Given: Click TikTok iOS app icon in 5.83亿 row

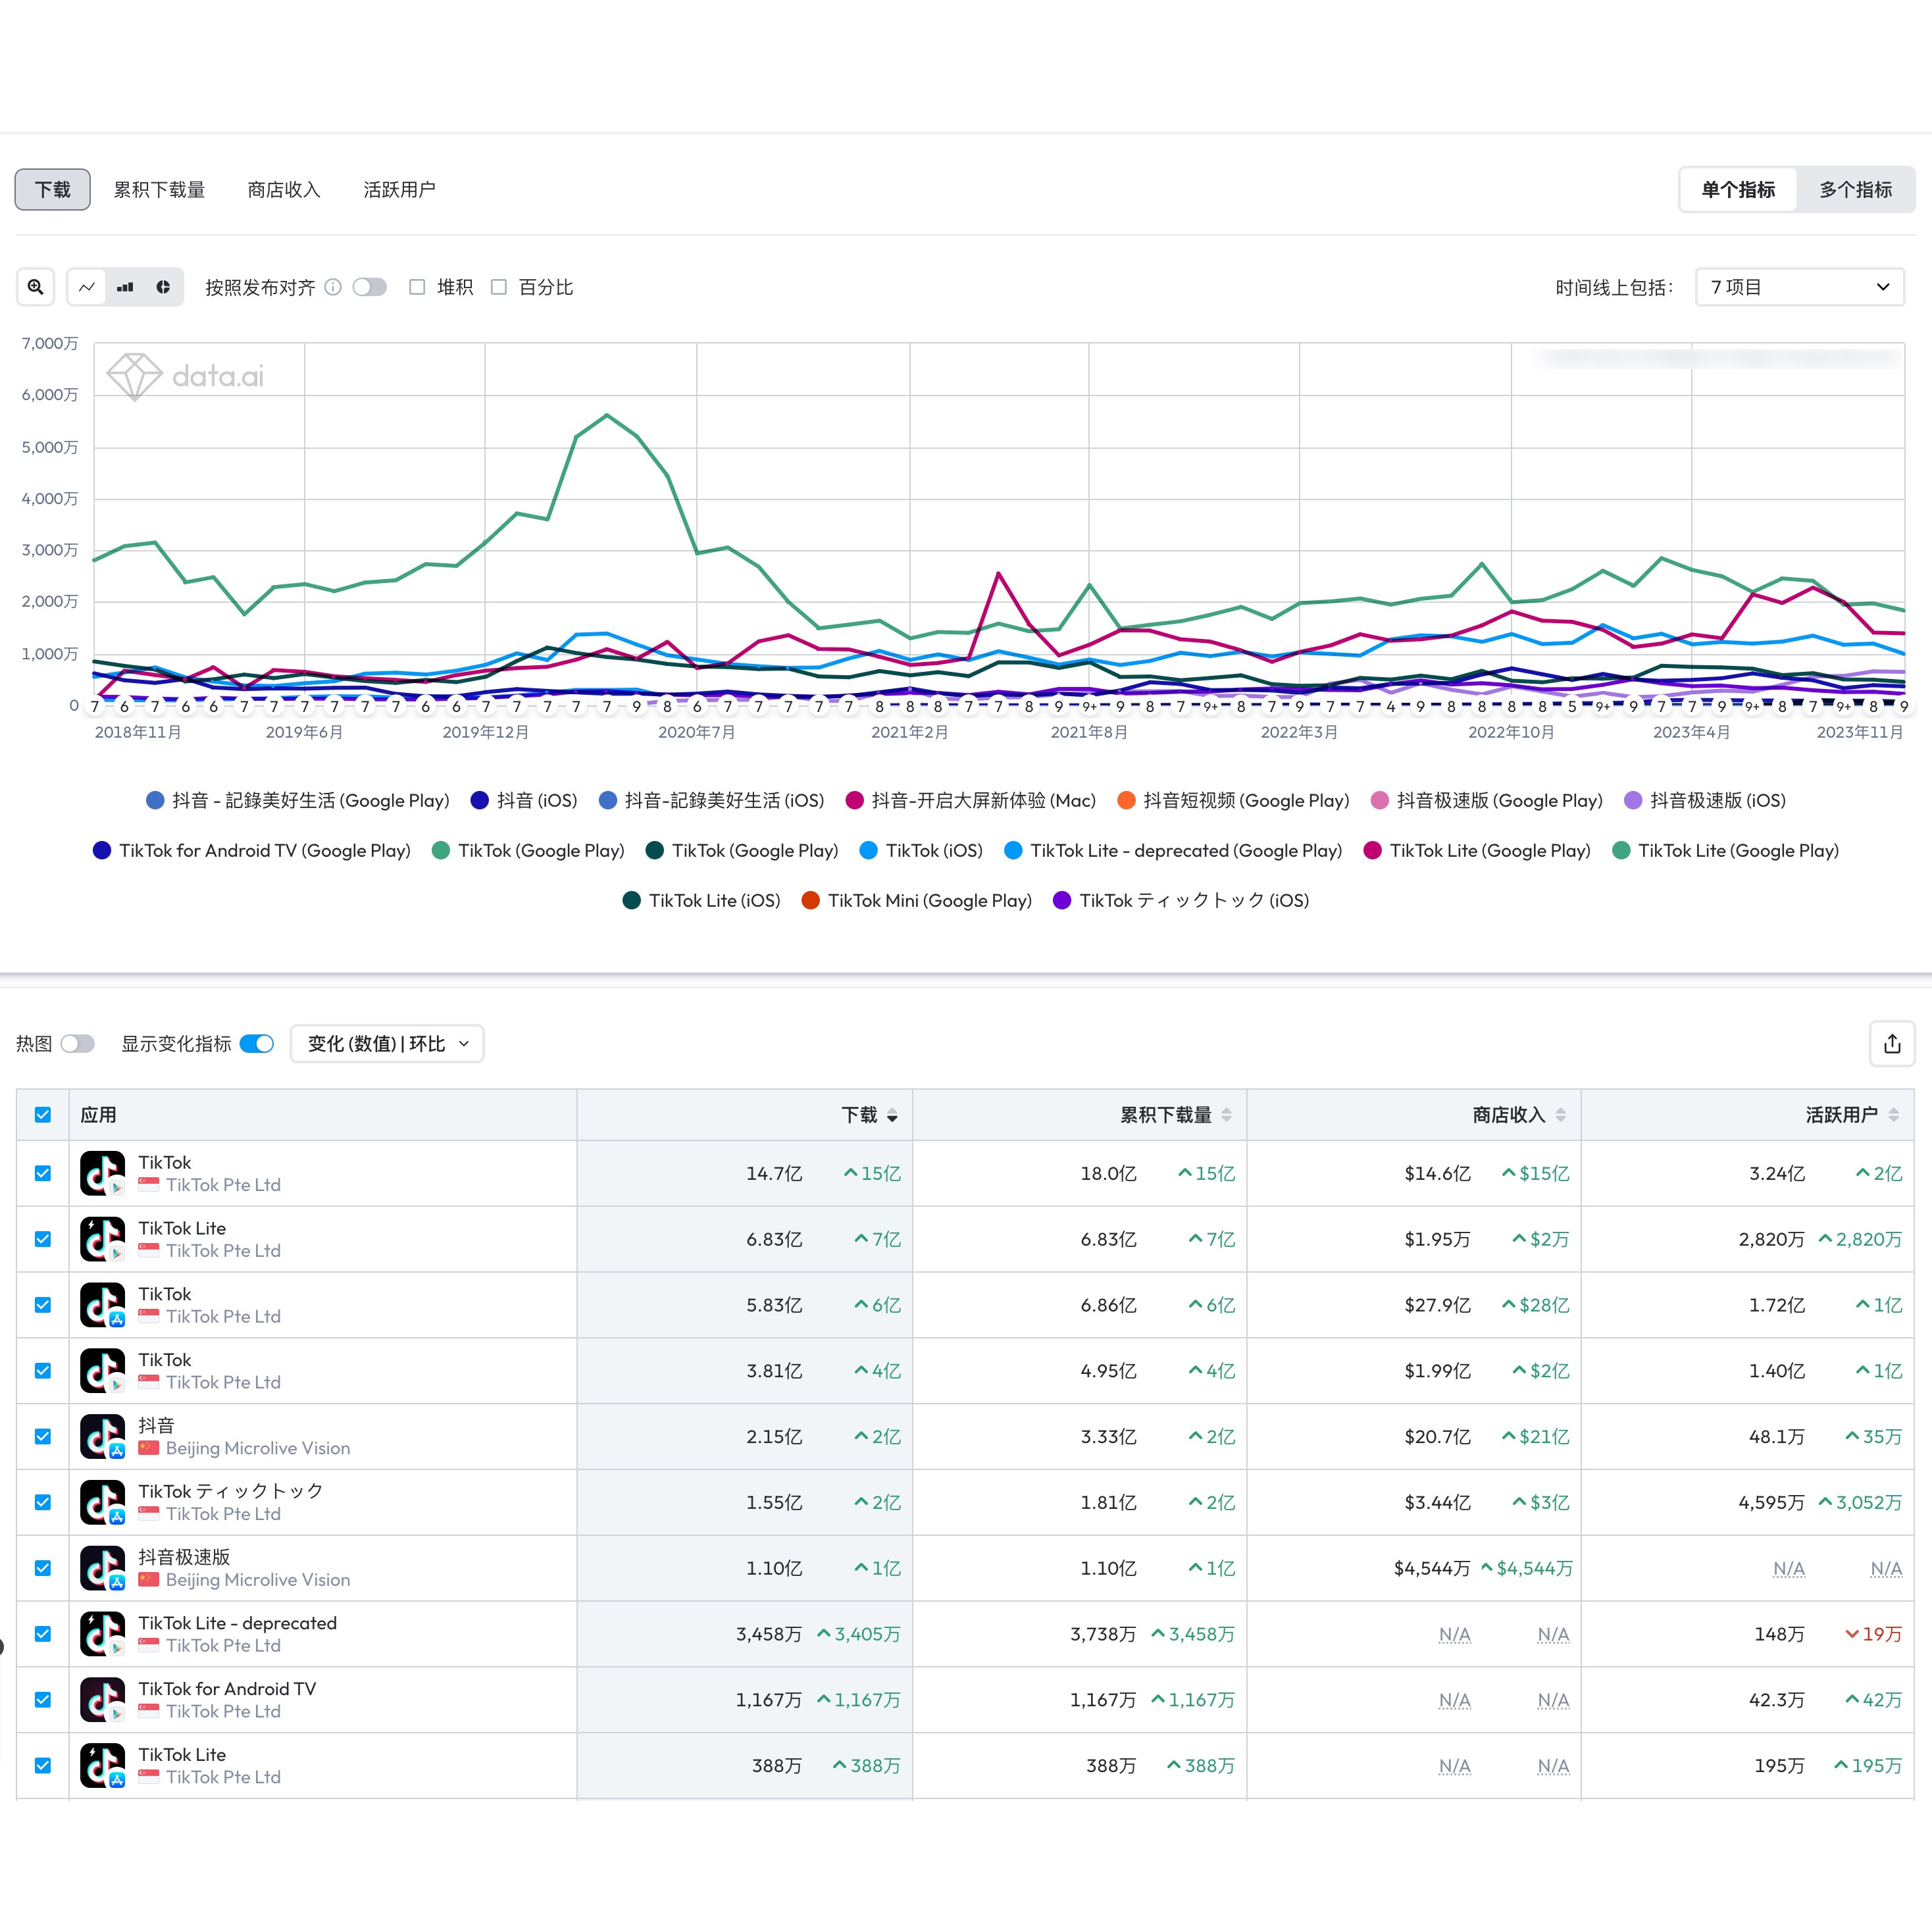Looking at the screenshot, I should 103,1305.
